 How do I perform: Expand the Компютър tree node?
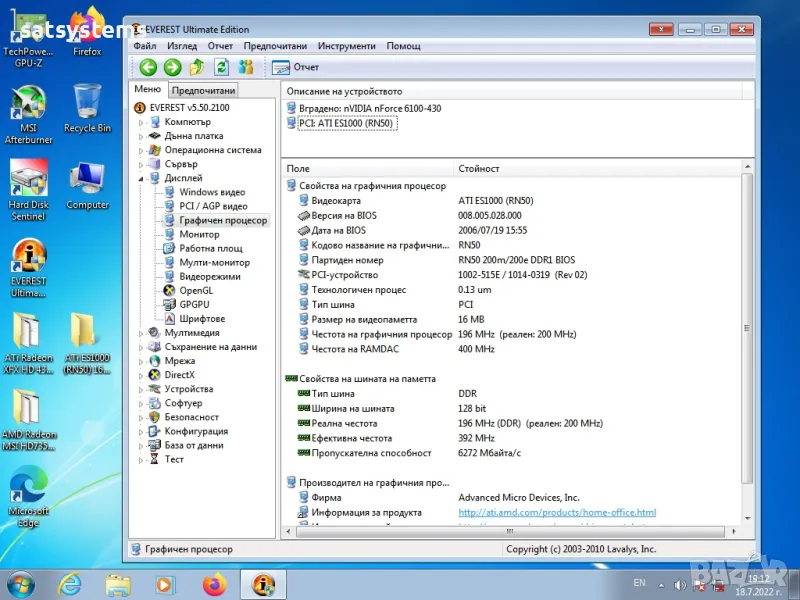(x=141, y=122)
